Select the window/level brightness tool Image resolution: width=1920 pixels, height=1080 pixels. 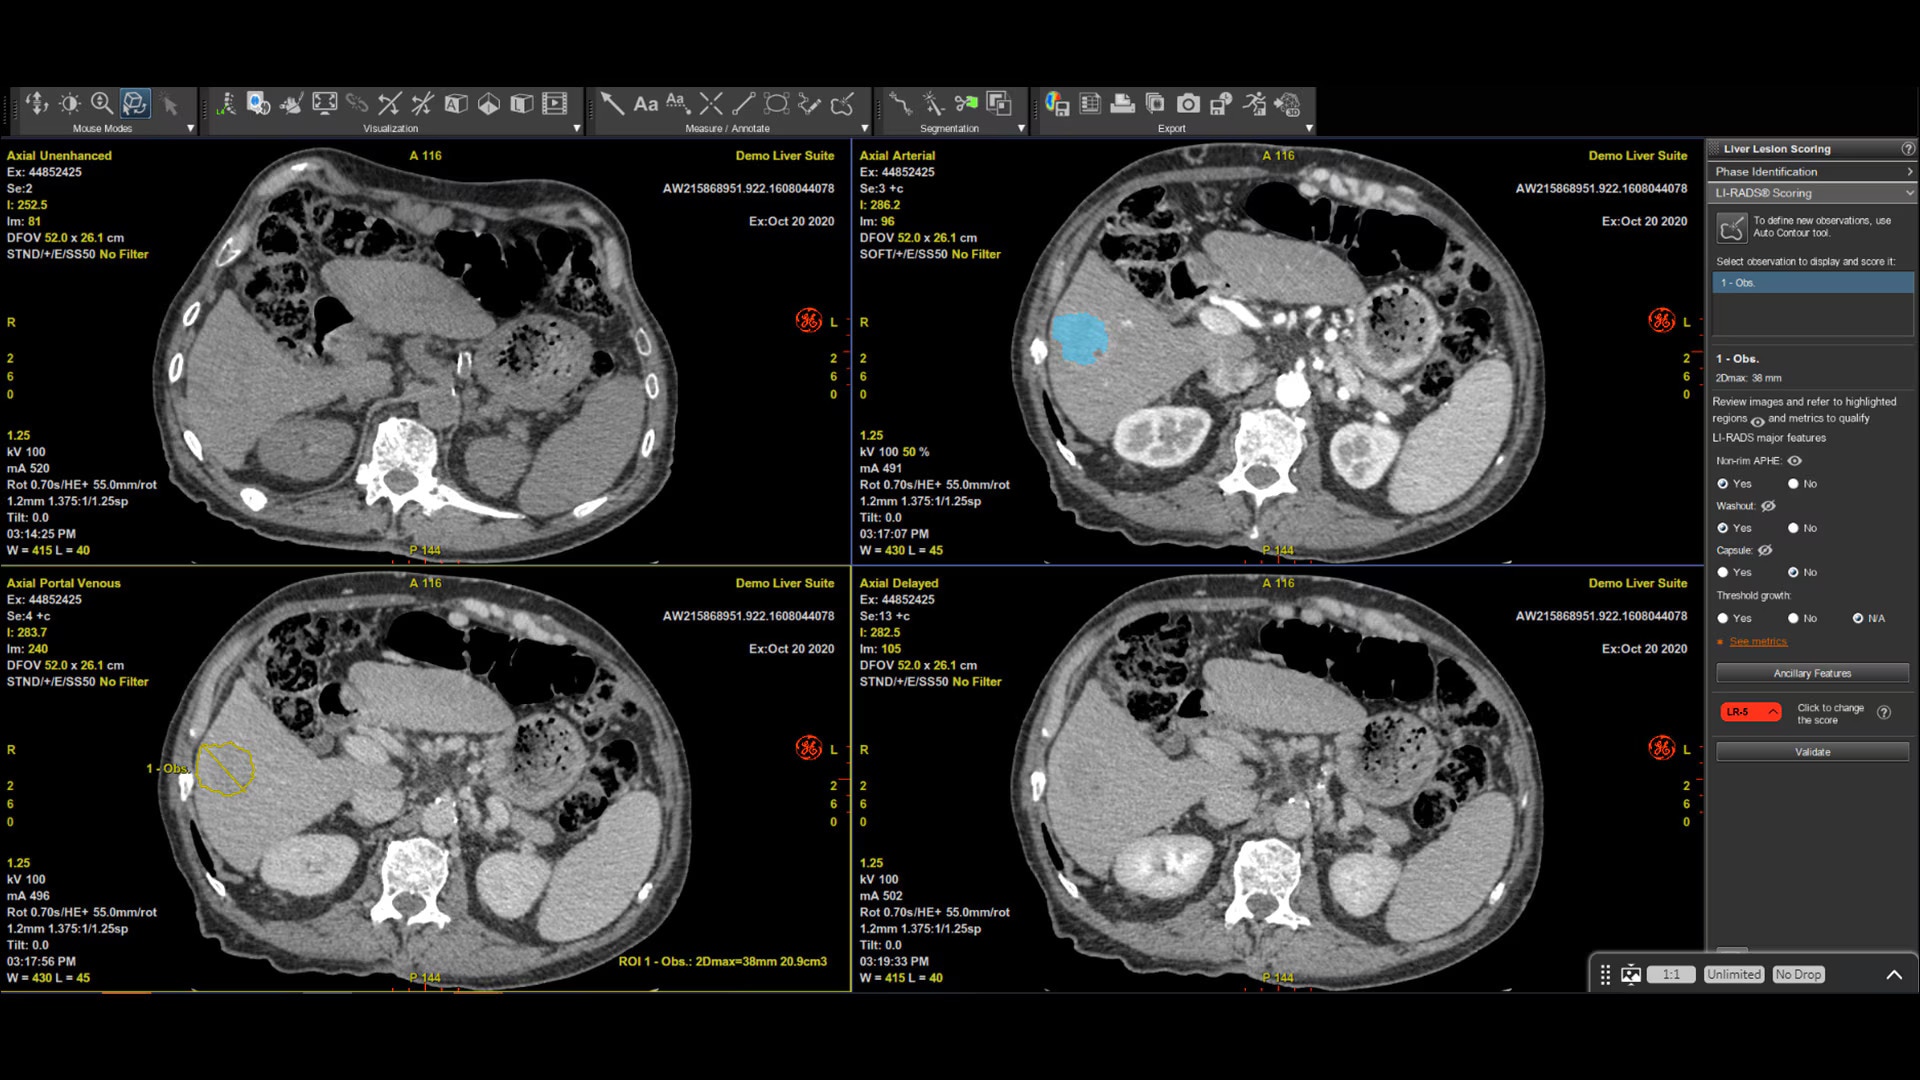(x=69, y=104)
